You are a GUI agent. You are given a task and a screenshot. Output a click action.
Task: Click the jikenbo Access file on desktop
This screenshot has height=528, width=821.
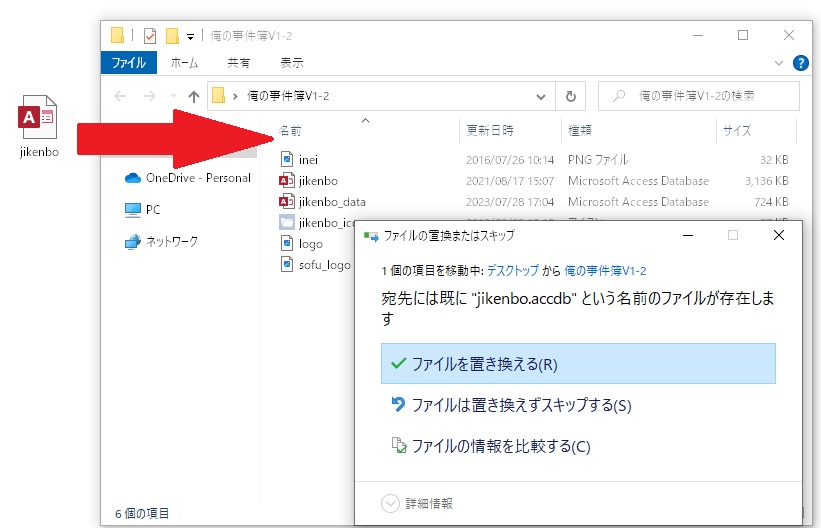point(38,127)
